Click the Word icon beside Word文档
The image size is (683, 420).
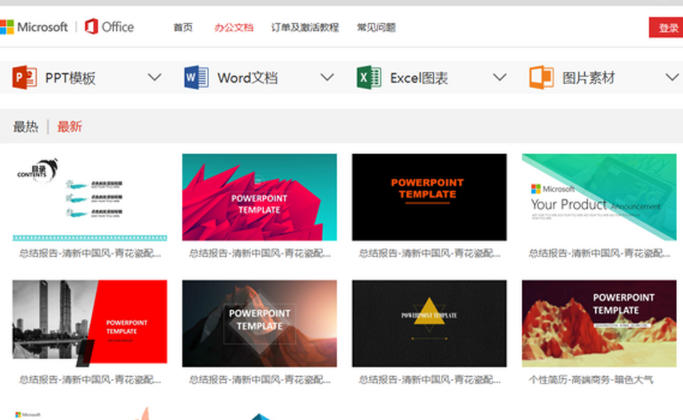click(197, 77)
